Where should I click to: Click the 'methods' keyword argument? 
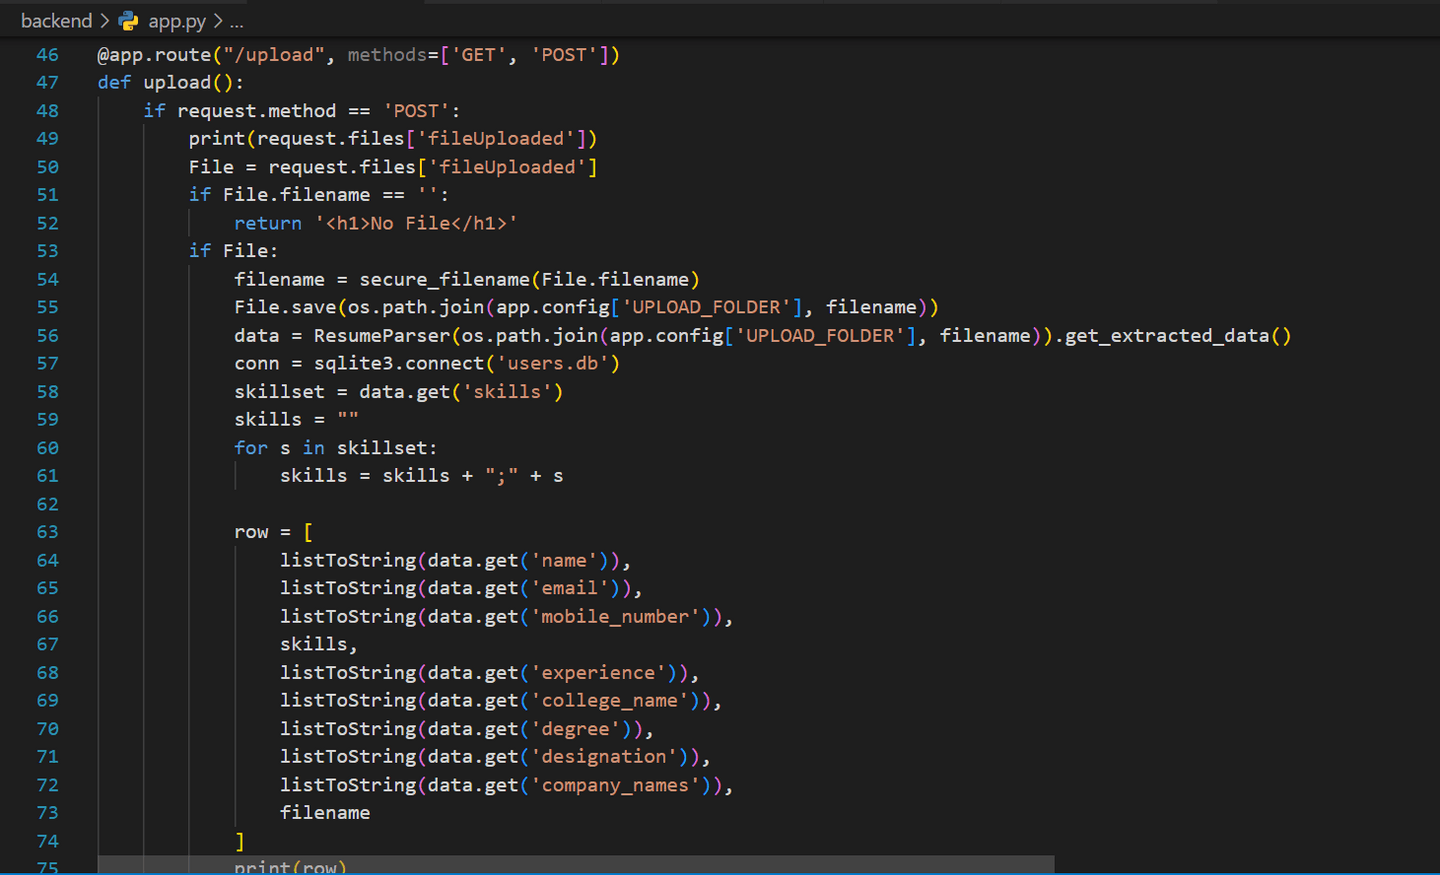pos(387,55)
